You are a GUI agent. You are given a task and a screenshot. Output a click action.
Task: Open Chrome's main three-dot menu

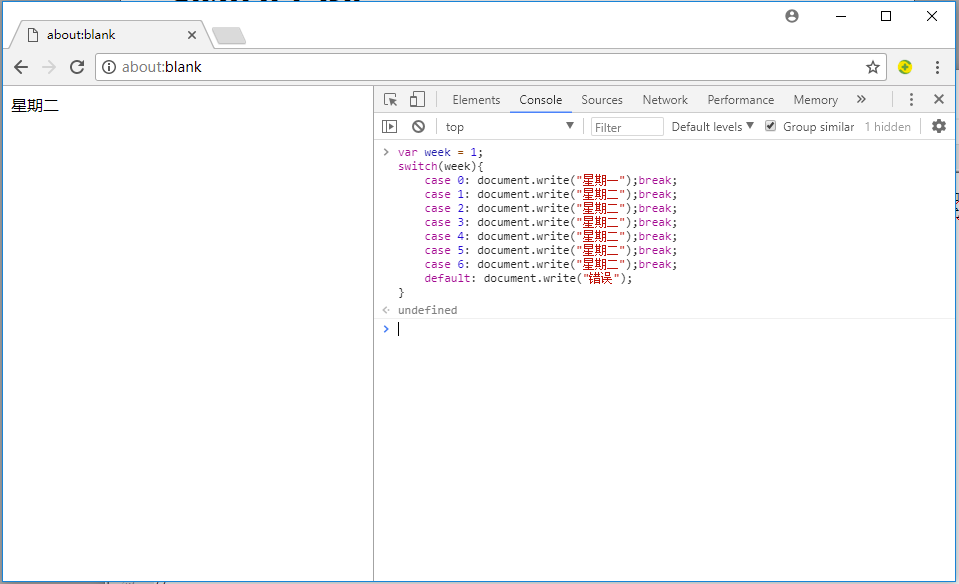click(937, 67)
